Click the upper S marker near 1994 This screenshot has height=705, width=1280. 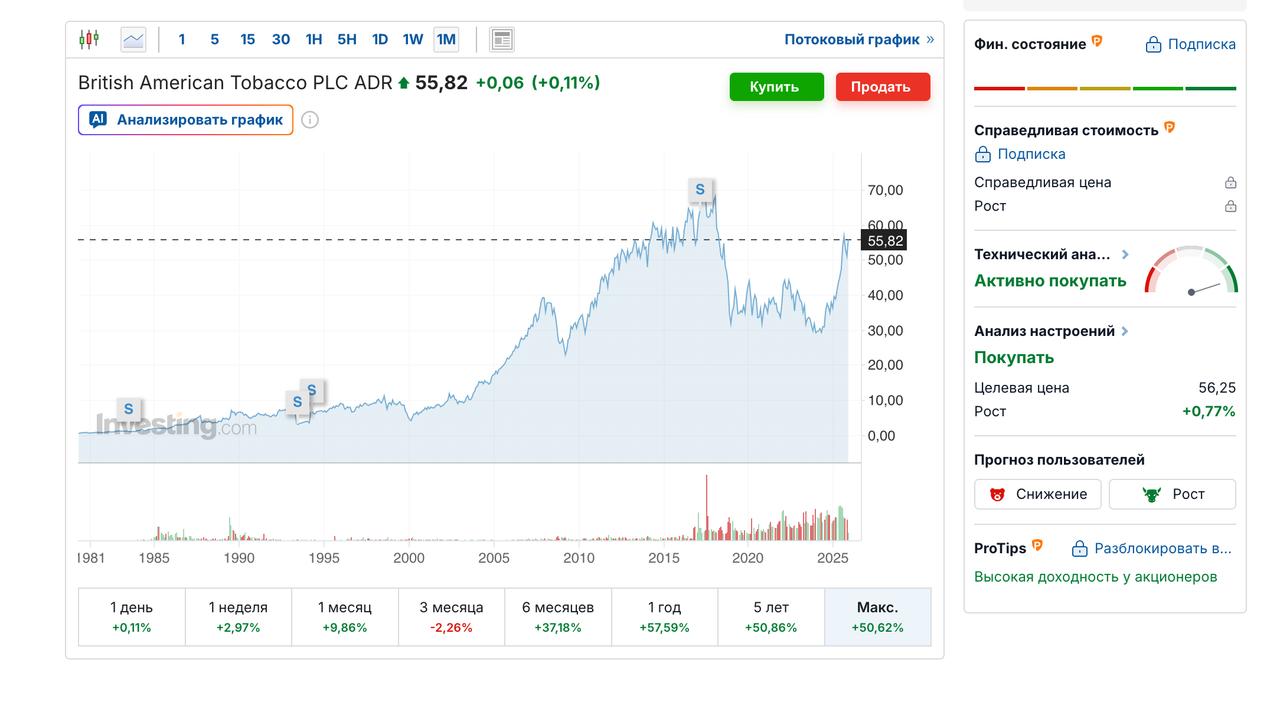pyautogui.click(x=312, y=390)
